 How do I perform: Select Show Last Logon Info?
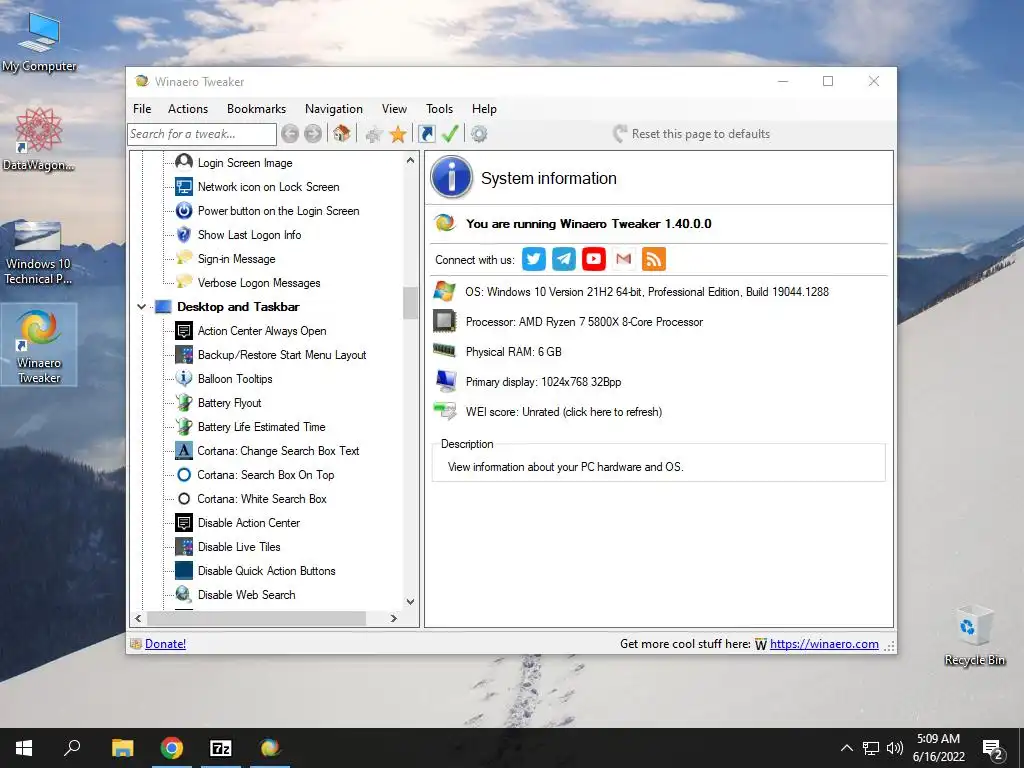pos(249,234)
